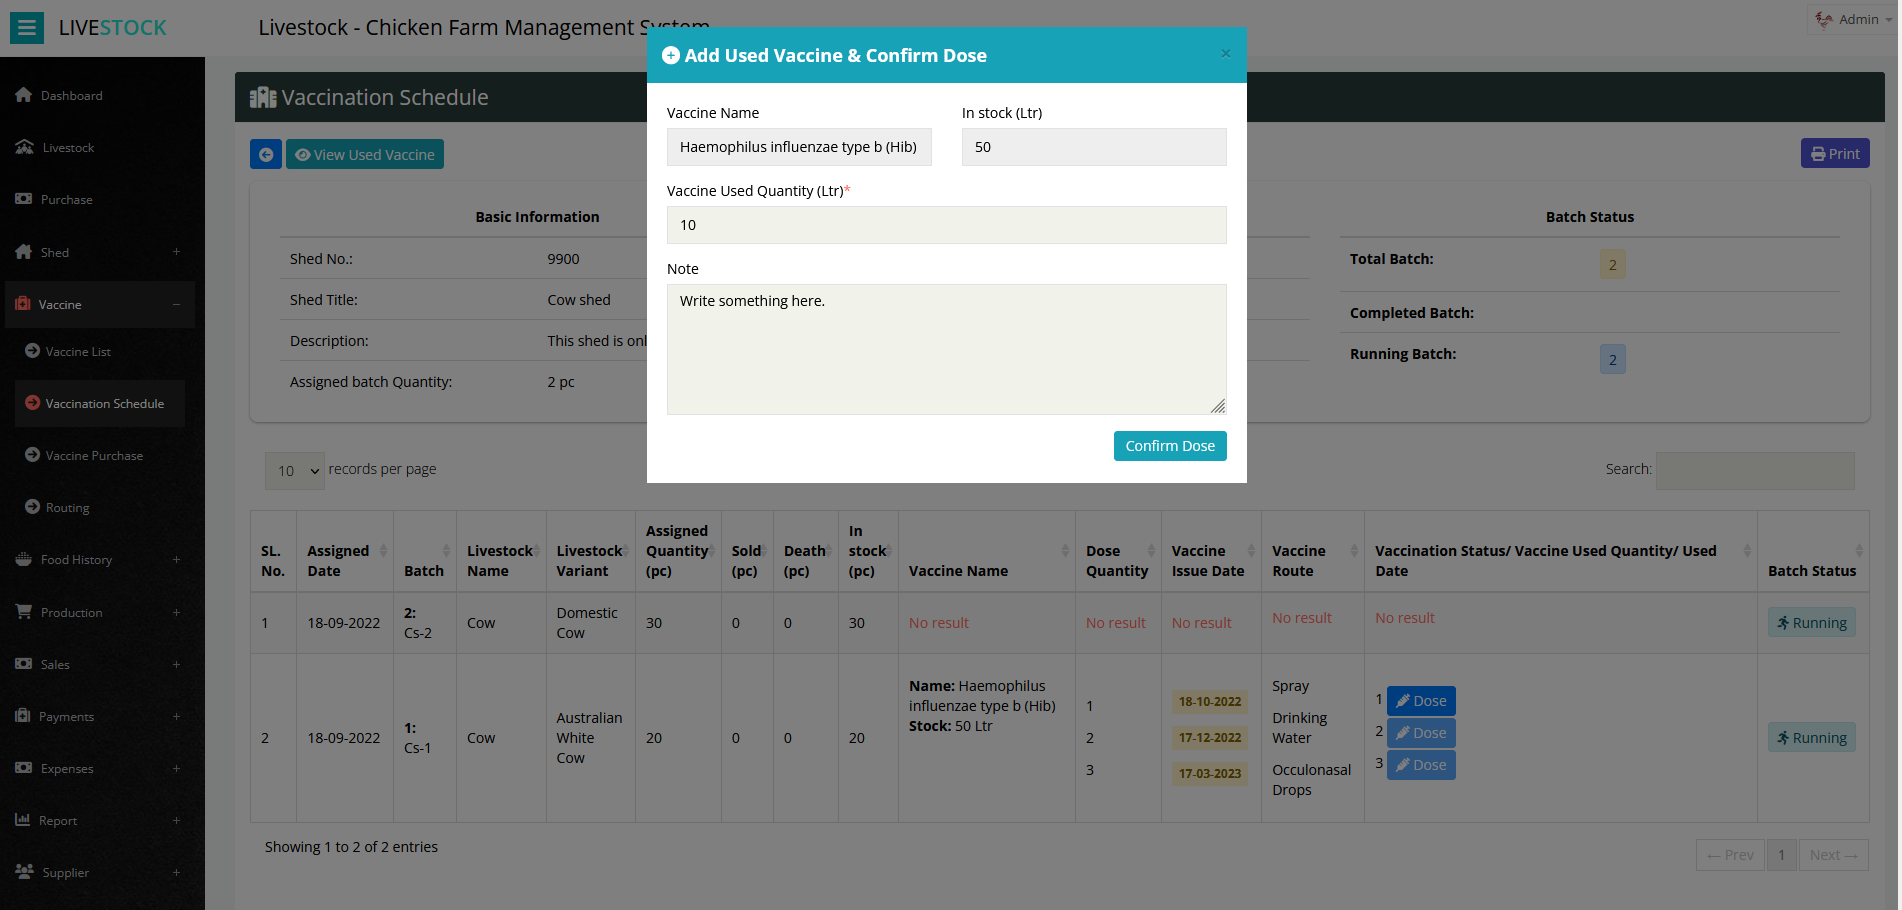Open Vaccine List menu item
This screenshot has height=910, width=1902.
point(78,352)
